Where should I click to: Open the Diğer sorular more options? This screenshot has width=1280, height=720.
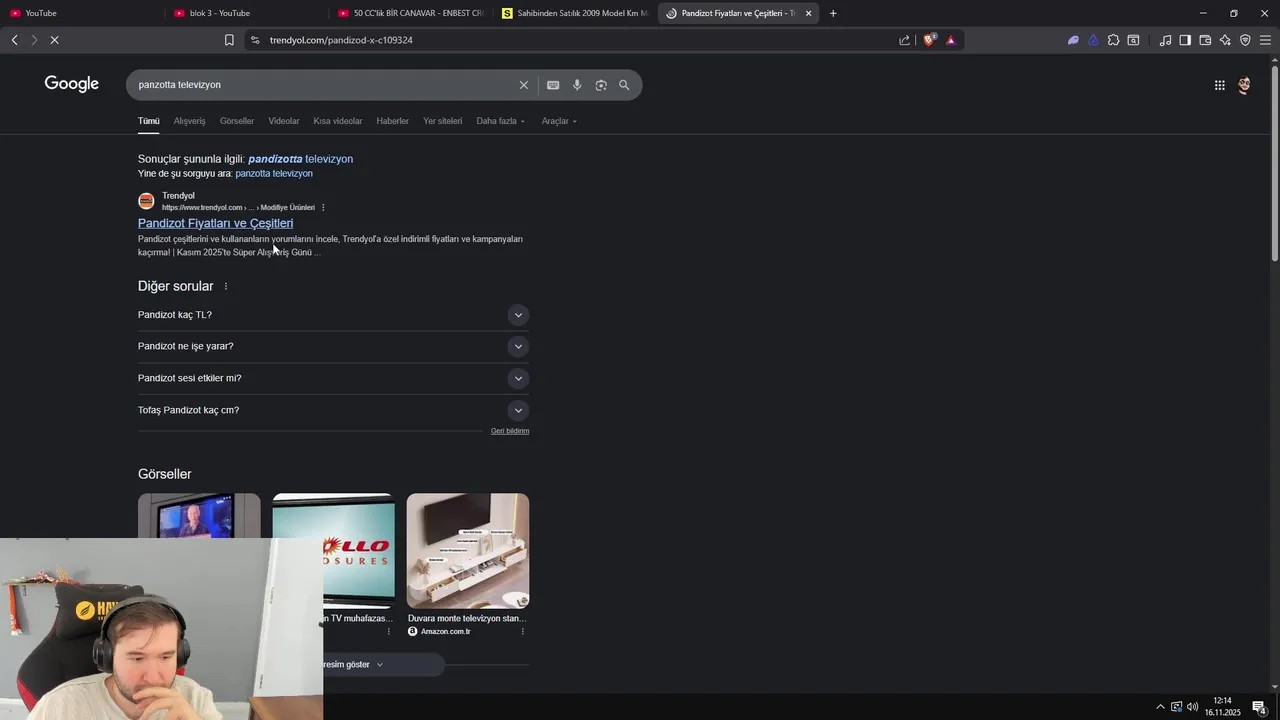[226, 286]
